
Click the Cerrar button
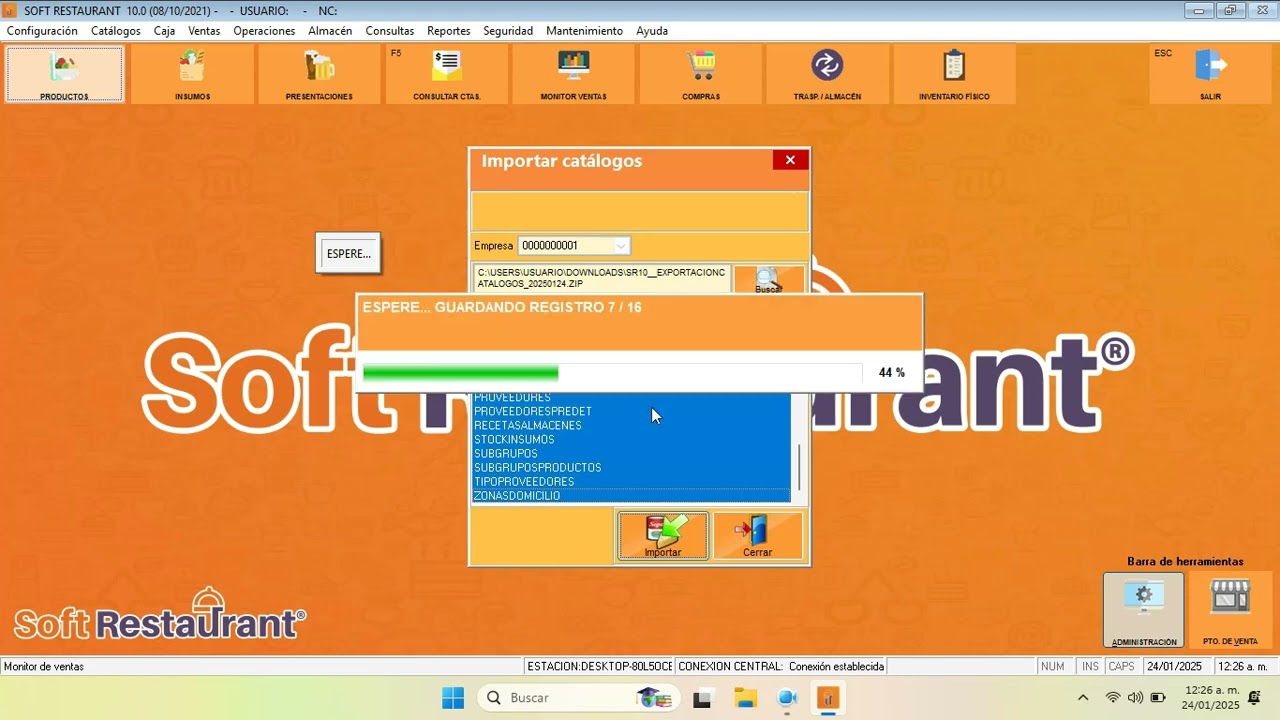coord(757,536)
